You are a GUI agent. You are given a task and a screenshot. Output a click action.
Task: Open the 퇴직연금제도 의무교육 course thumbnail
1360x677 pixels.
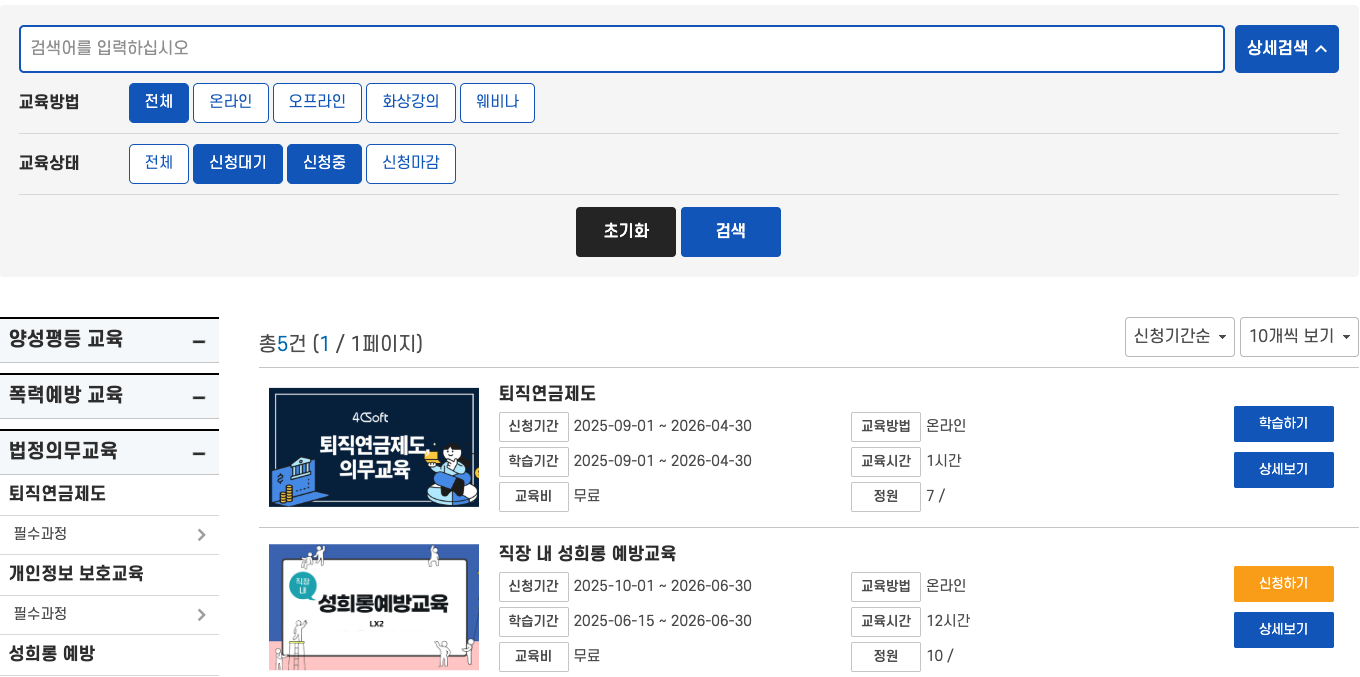(373, 447)
